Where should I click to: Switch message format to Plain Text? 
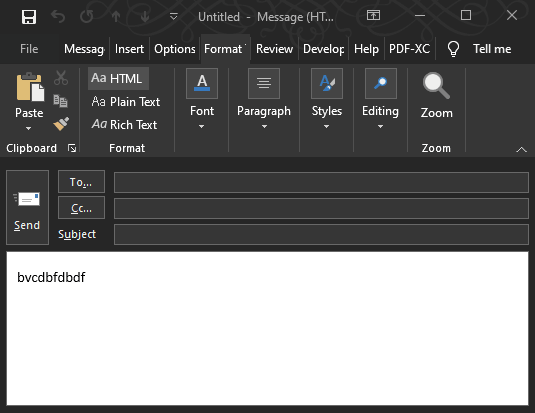pos(126,102)
